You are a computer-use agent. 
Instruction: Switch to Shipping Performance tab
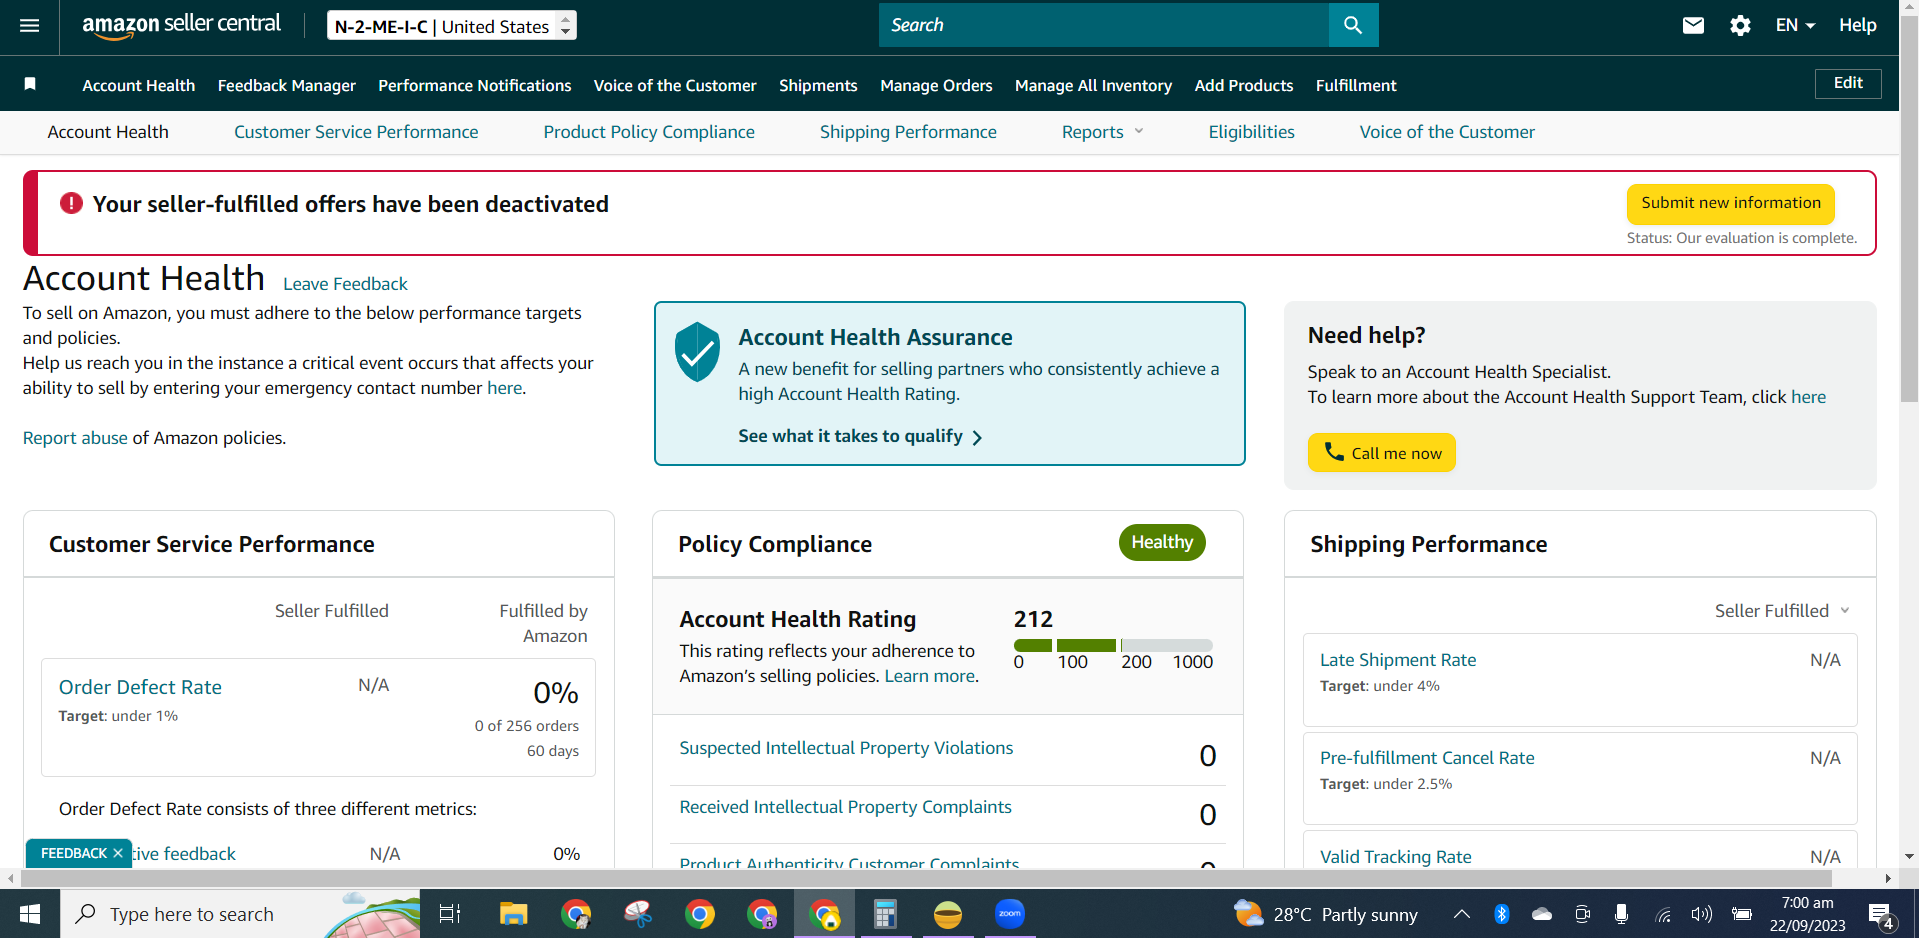click(908, 132)
